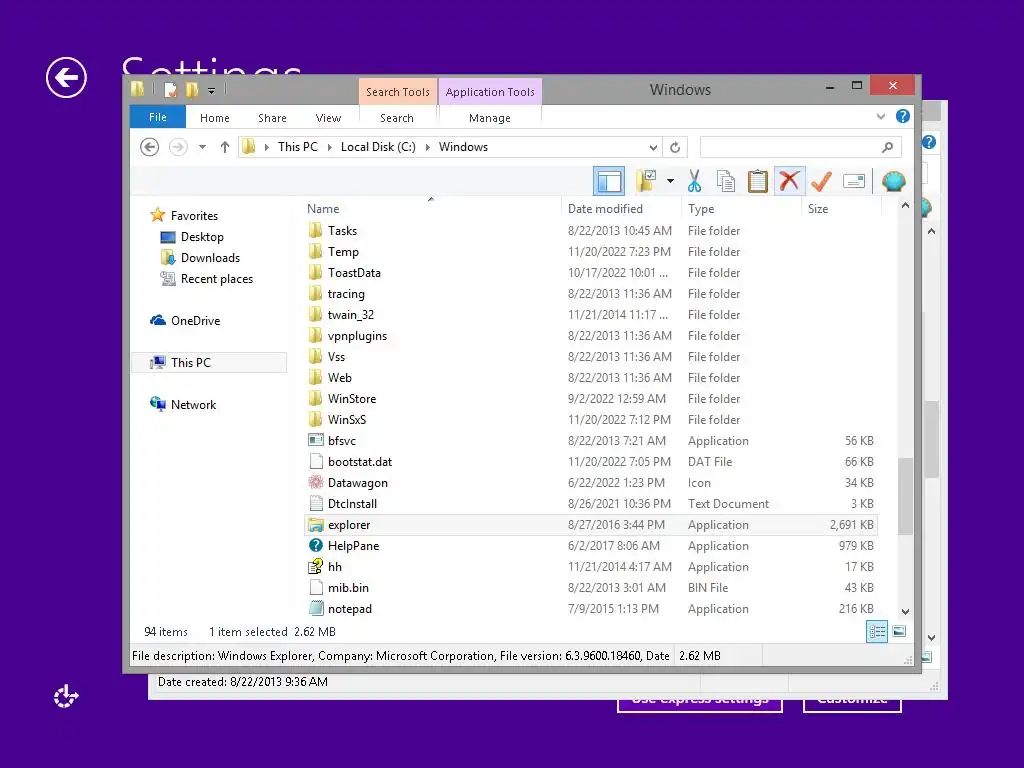Click the Refresh button beside address bar
Viewport: 1024px width, 768px height.
675,147
